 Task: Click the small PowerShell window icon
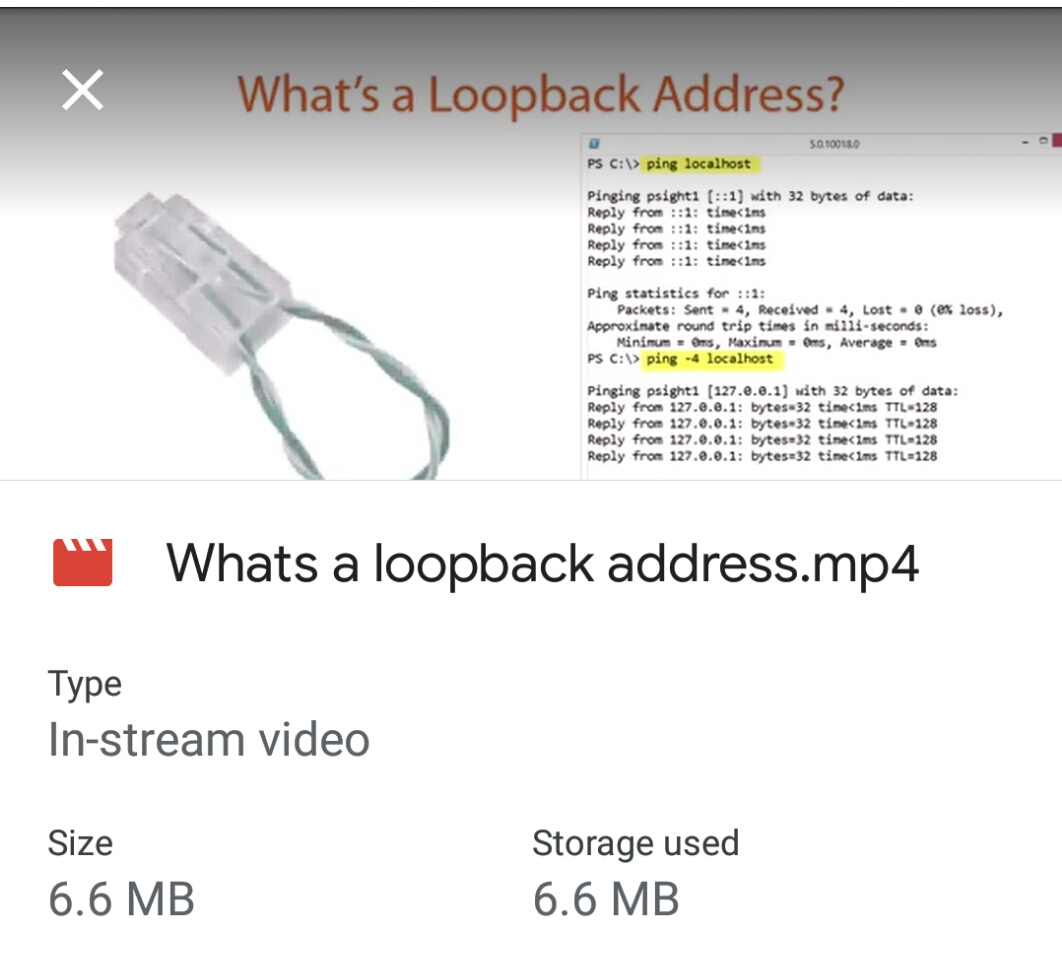tap(594, 144)
